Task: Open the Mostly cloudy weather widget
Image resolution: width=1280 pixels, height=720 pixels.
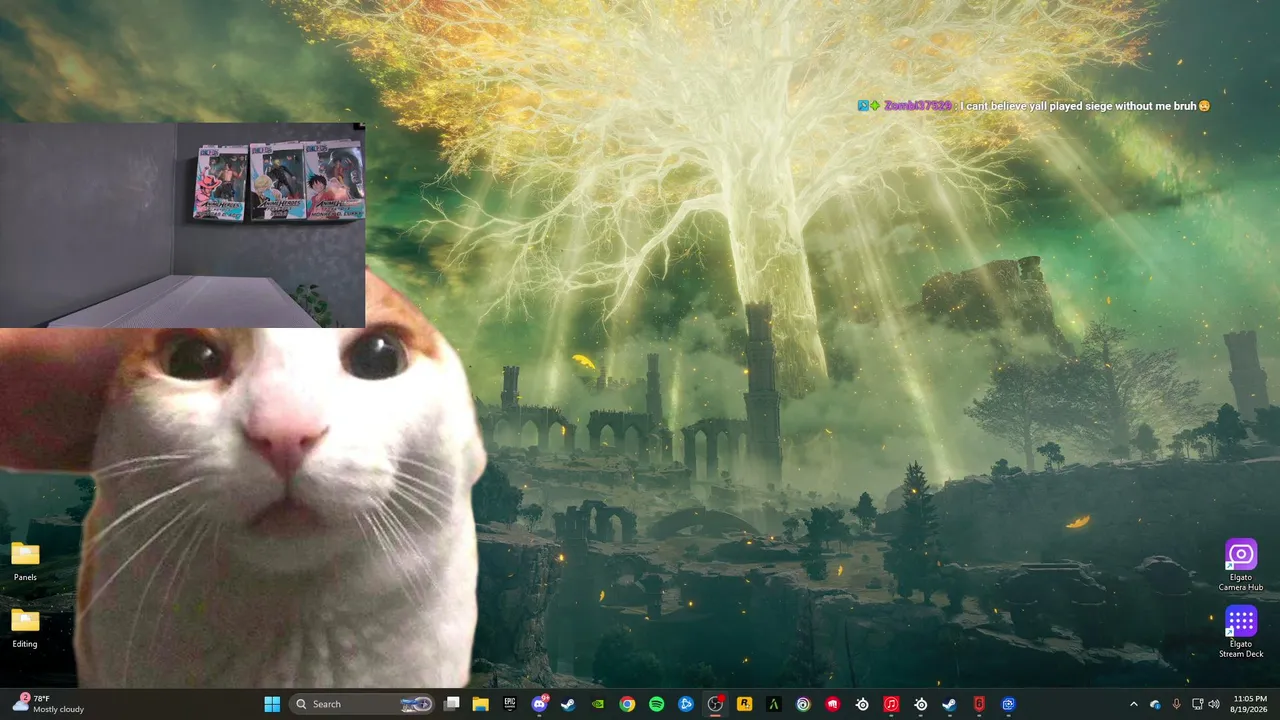Action: pyautogui.click(x=48, y=704)
